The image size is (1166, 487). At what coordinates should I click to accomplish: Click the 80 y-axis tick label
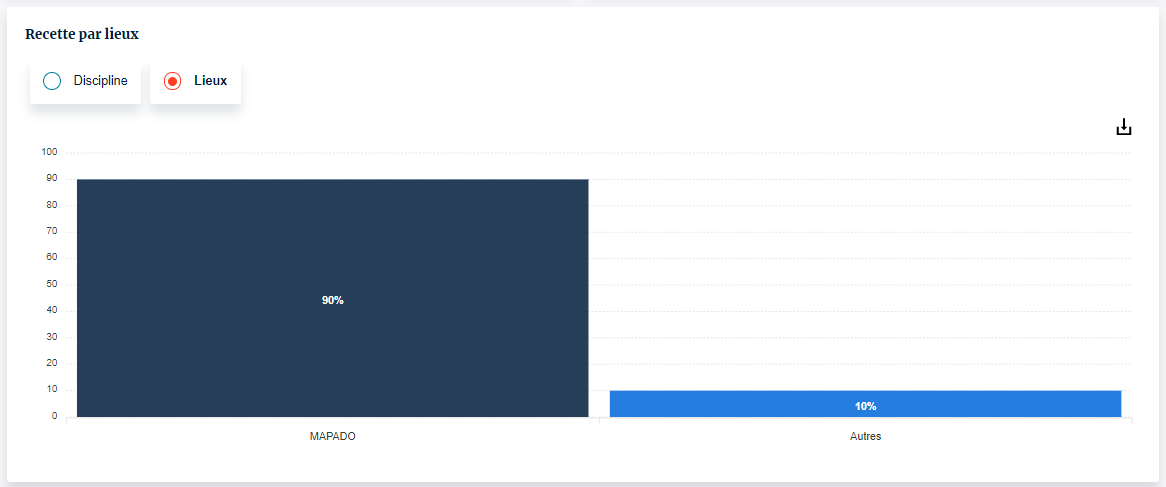tap(51, 205)
